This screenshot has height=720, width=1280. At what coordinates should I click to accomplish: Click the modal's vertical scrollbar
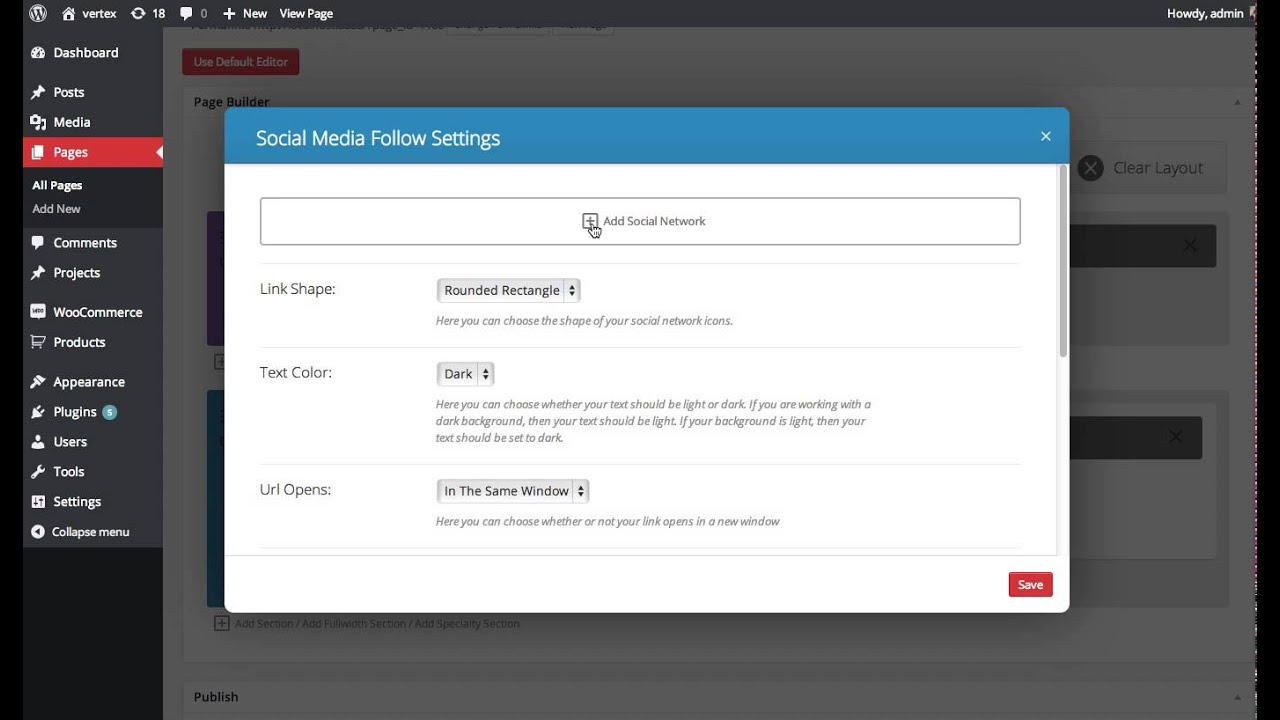point(1063,262)
